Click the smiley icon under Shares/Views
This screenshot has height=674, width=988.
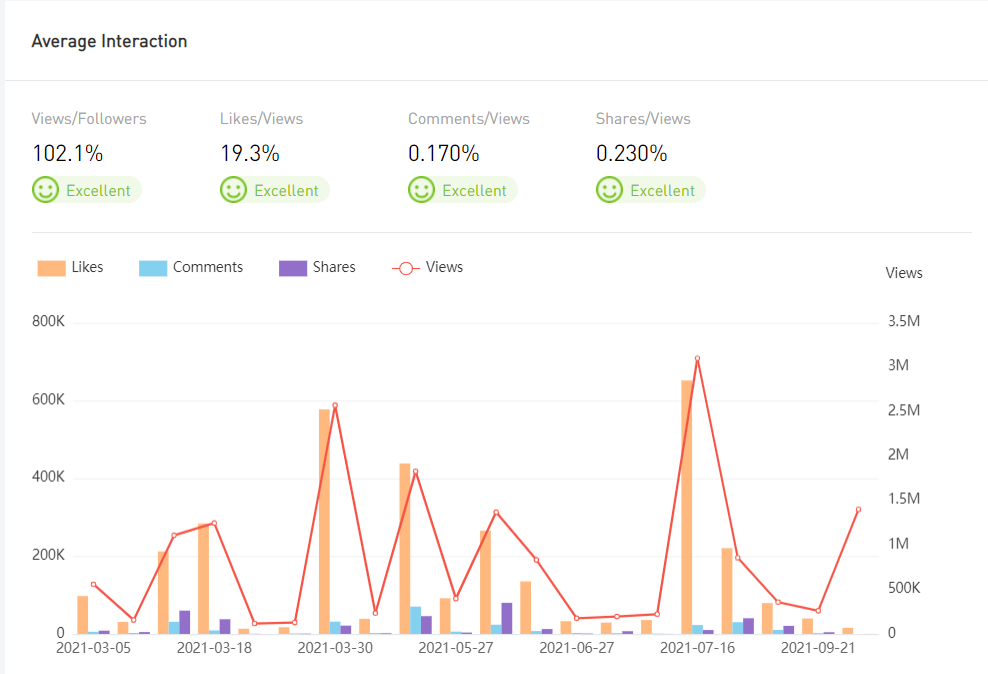point(610,190)
